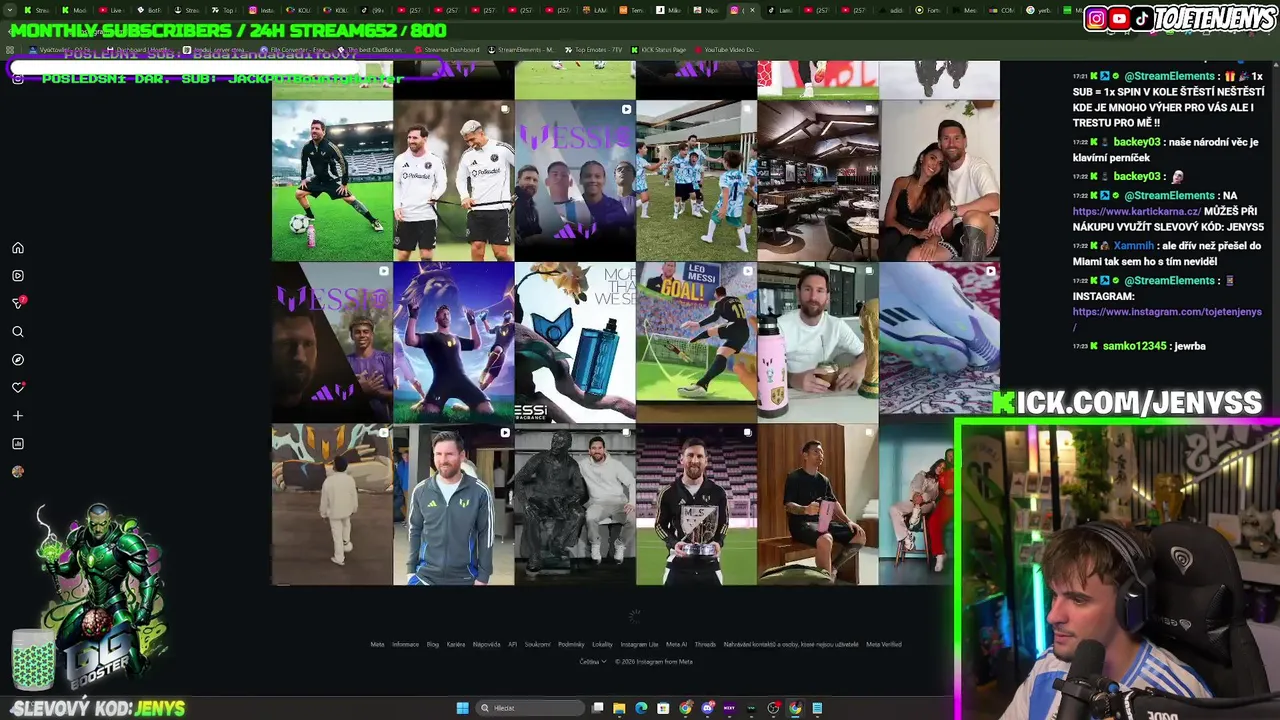Open Messi training with ball post

point(332,180)
